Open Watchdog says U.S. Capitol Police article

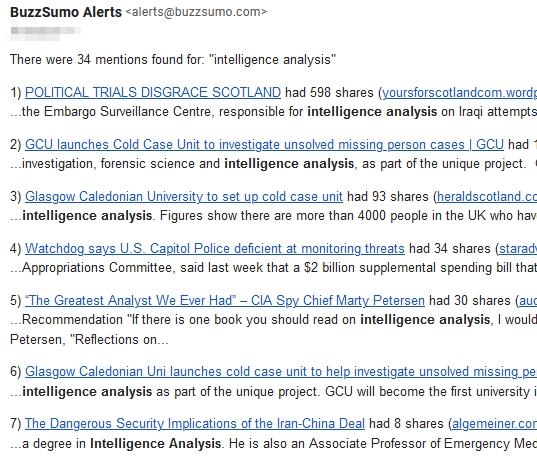(x=215, y=248)
